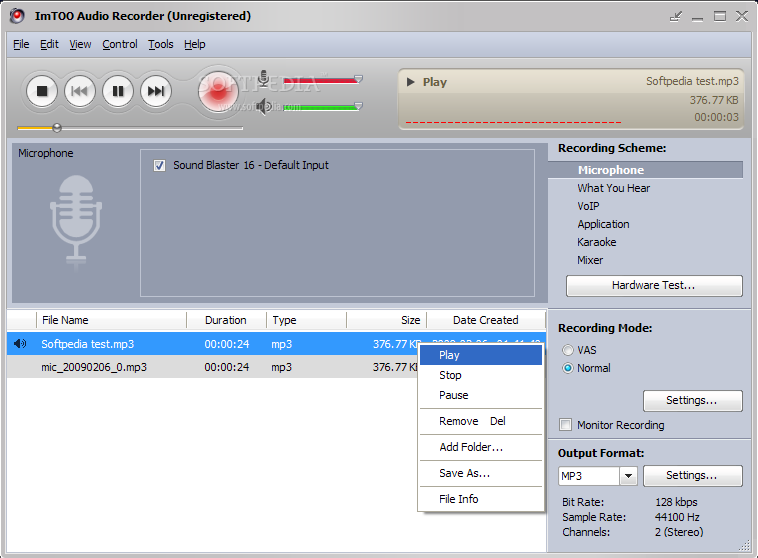Click the speaker volume icon
The image size is (758, 558).
click(263, 106)
